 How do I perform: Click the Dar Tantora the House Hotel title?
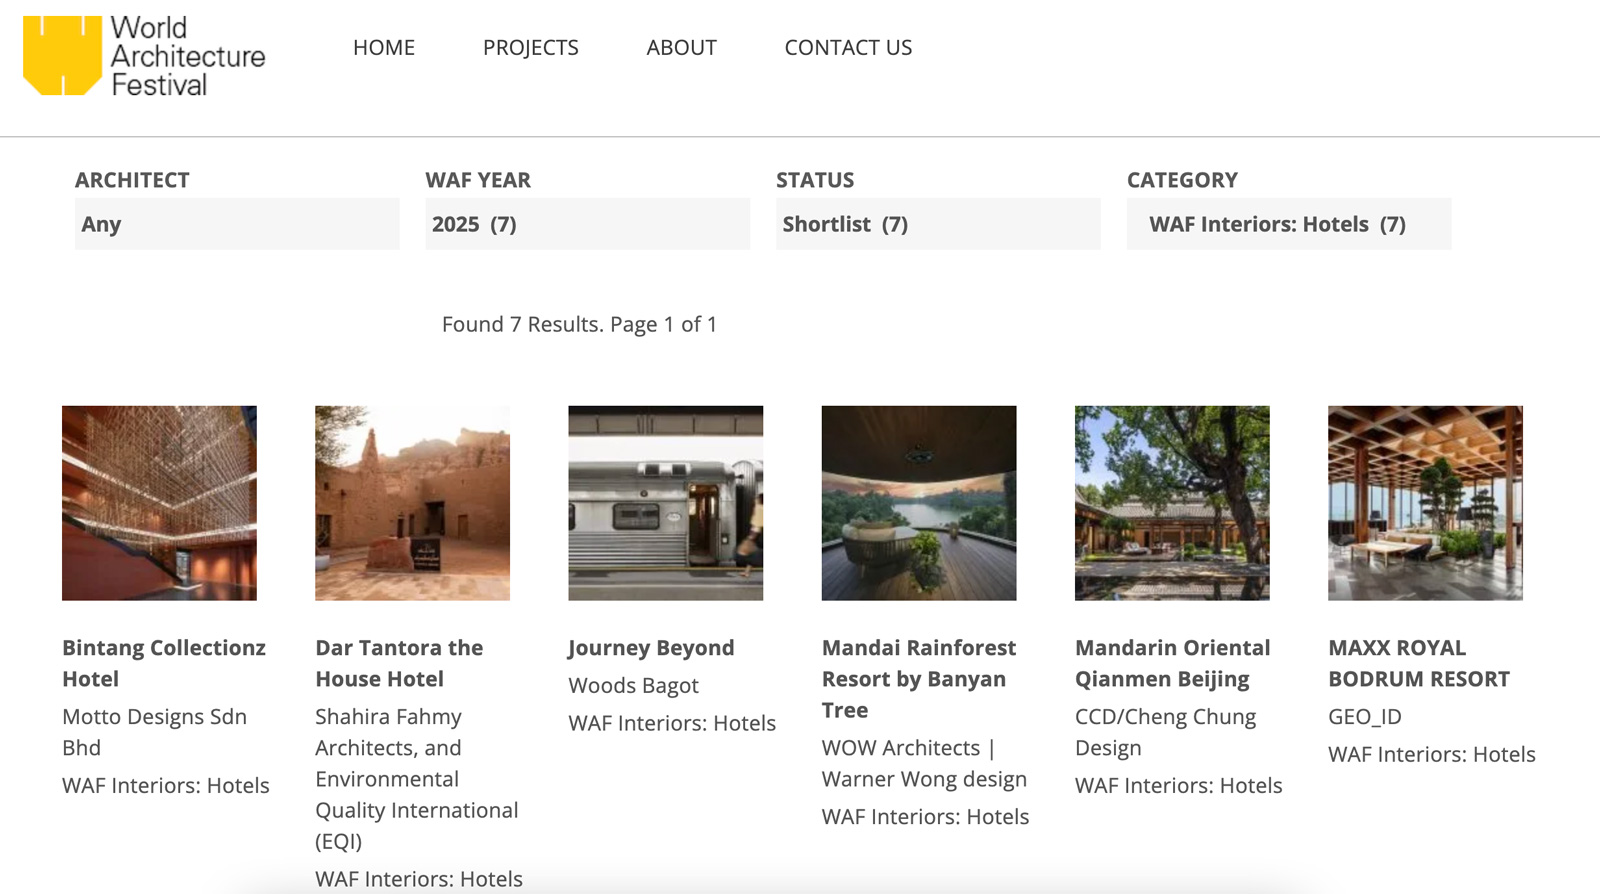[x=399, y=663]
